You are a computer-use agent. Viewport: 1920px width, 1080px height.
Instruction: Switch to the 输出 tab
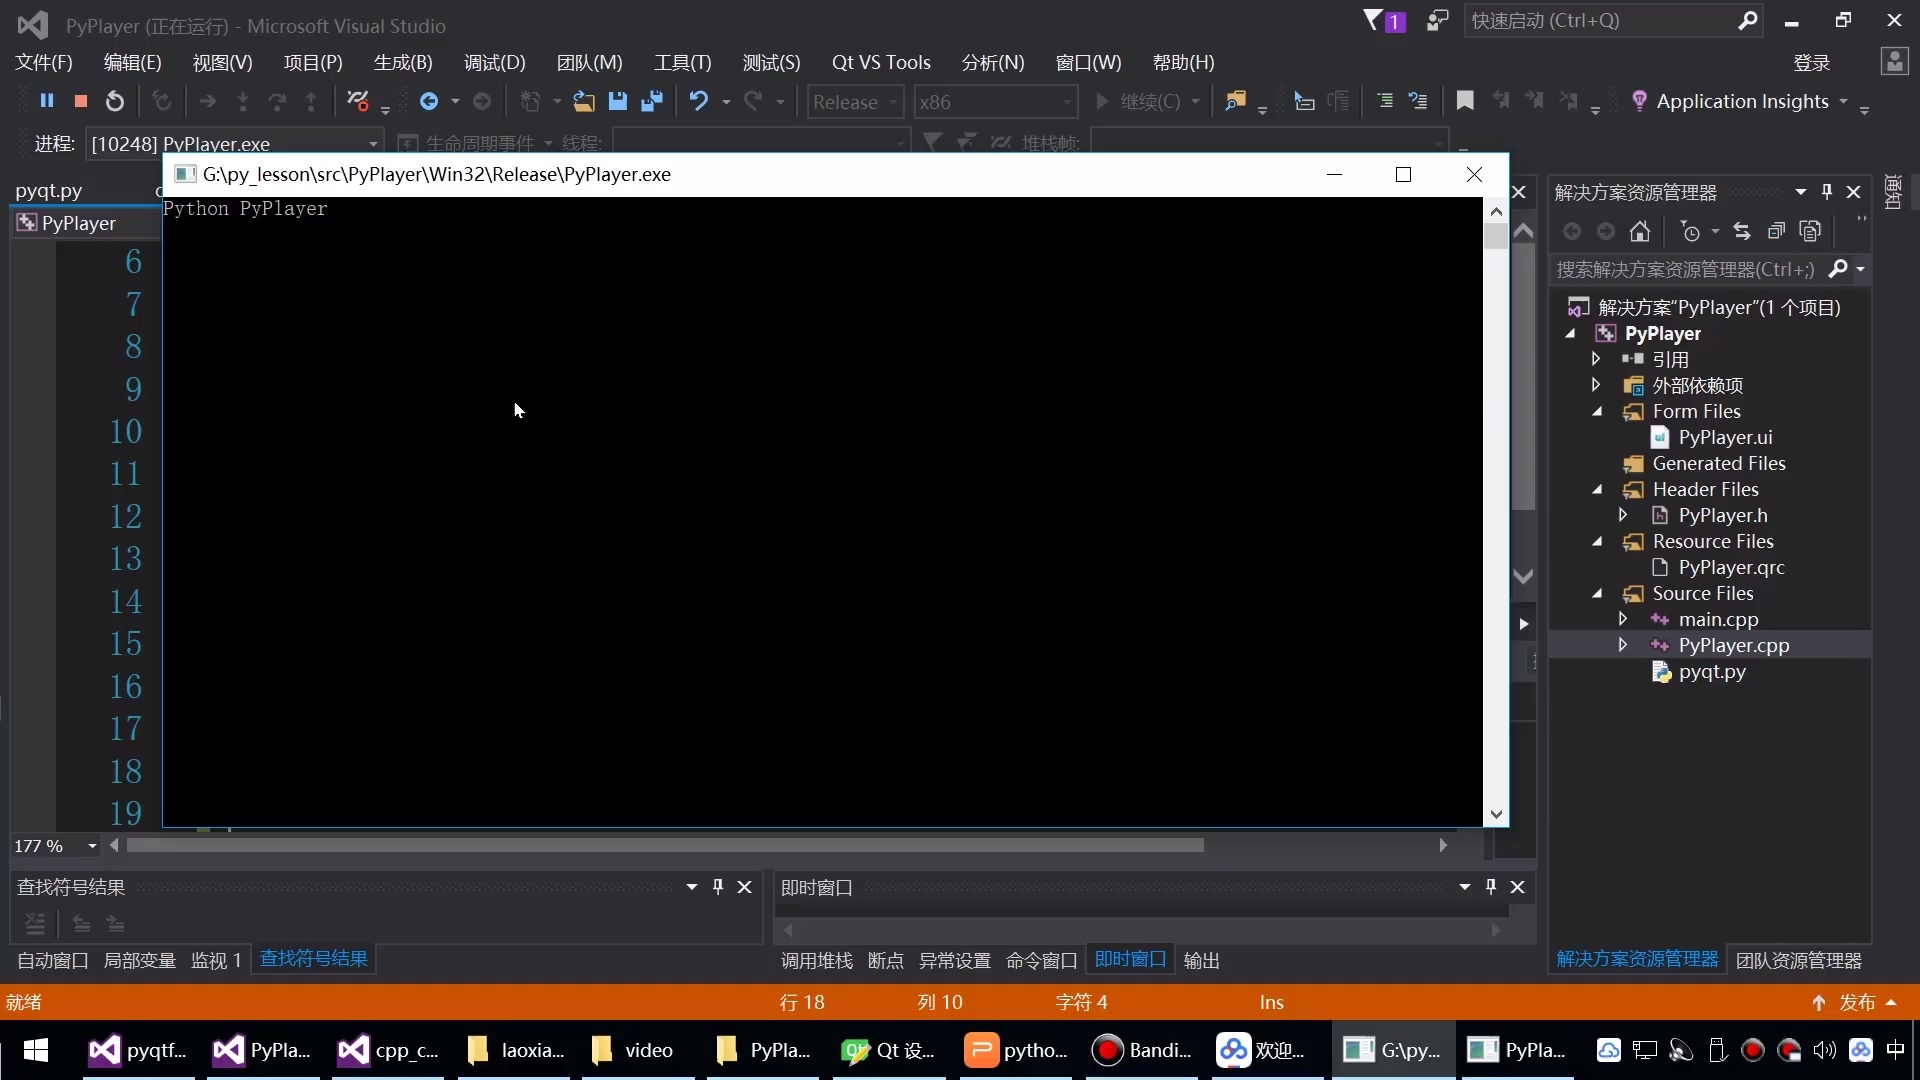[1201, 960]
